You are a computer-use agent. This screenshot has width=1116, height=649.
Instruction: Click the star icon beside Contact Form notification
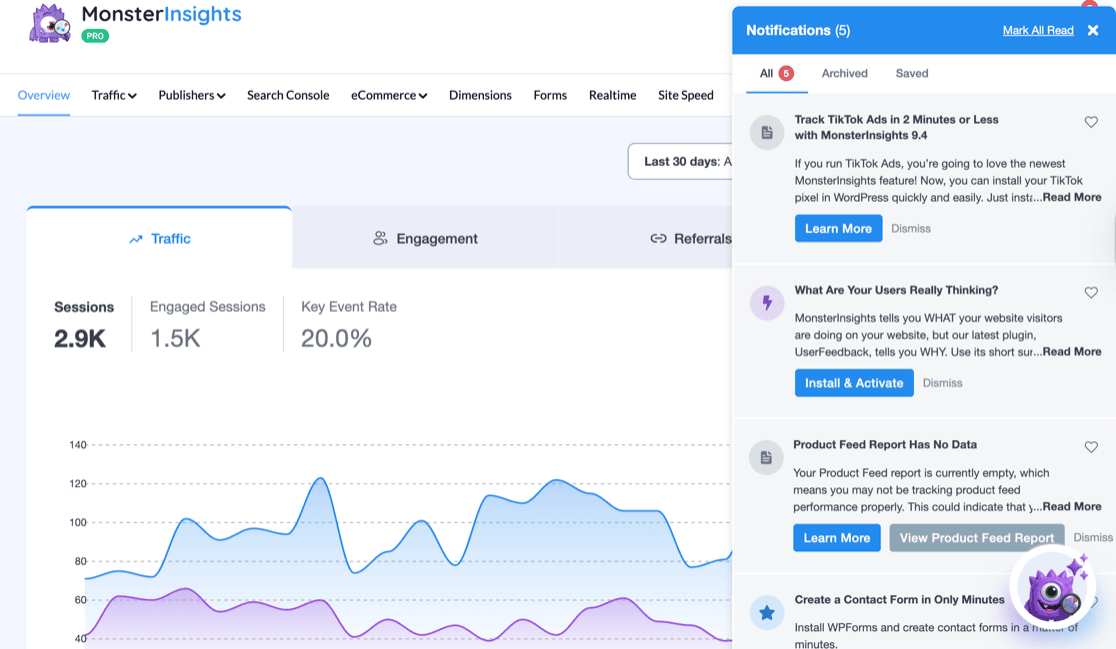(x=767, y=612)
